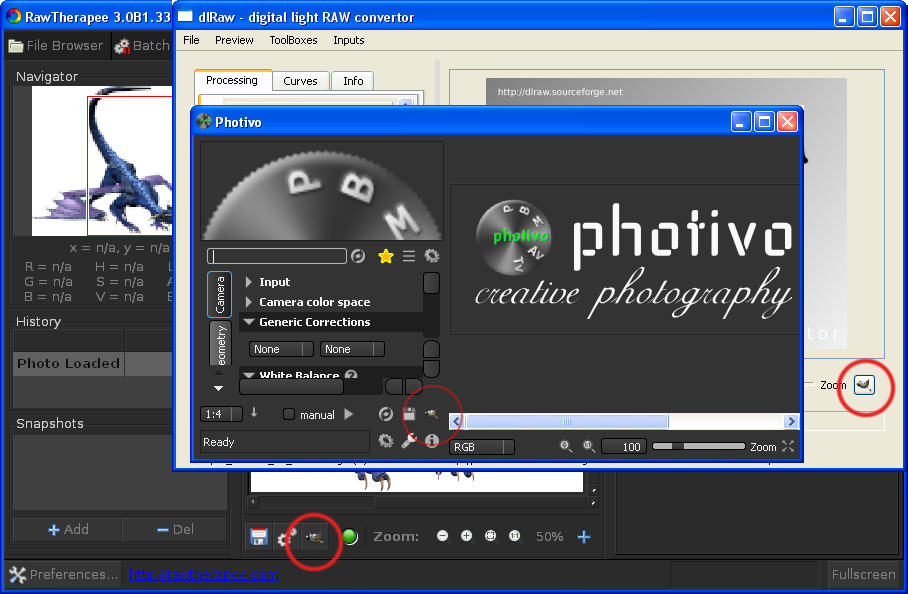Open the ToolBoxes menu in dlRaw

[x=293, y=40]
